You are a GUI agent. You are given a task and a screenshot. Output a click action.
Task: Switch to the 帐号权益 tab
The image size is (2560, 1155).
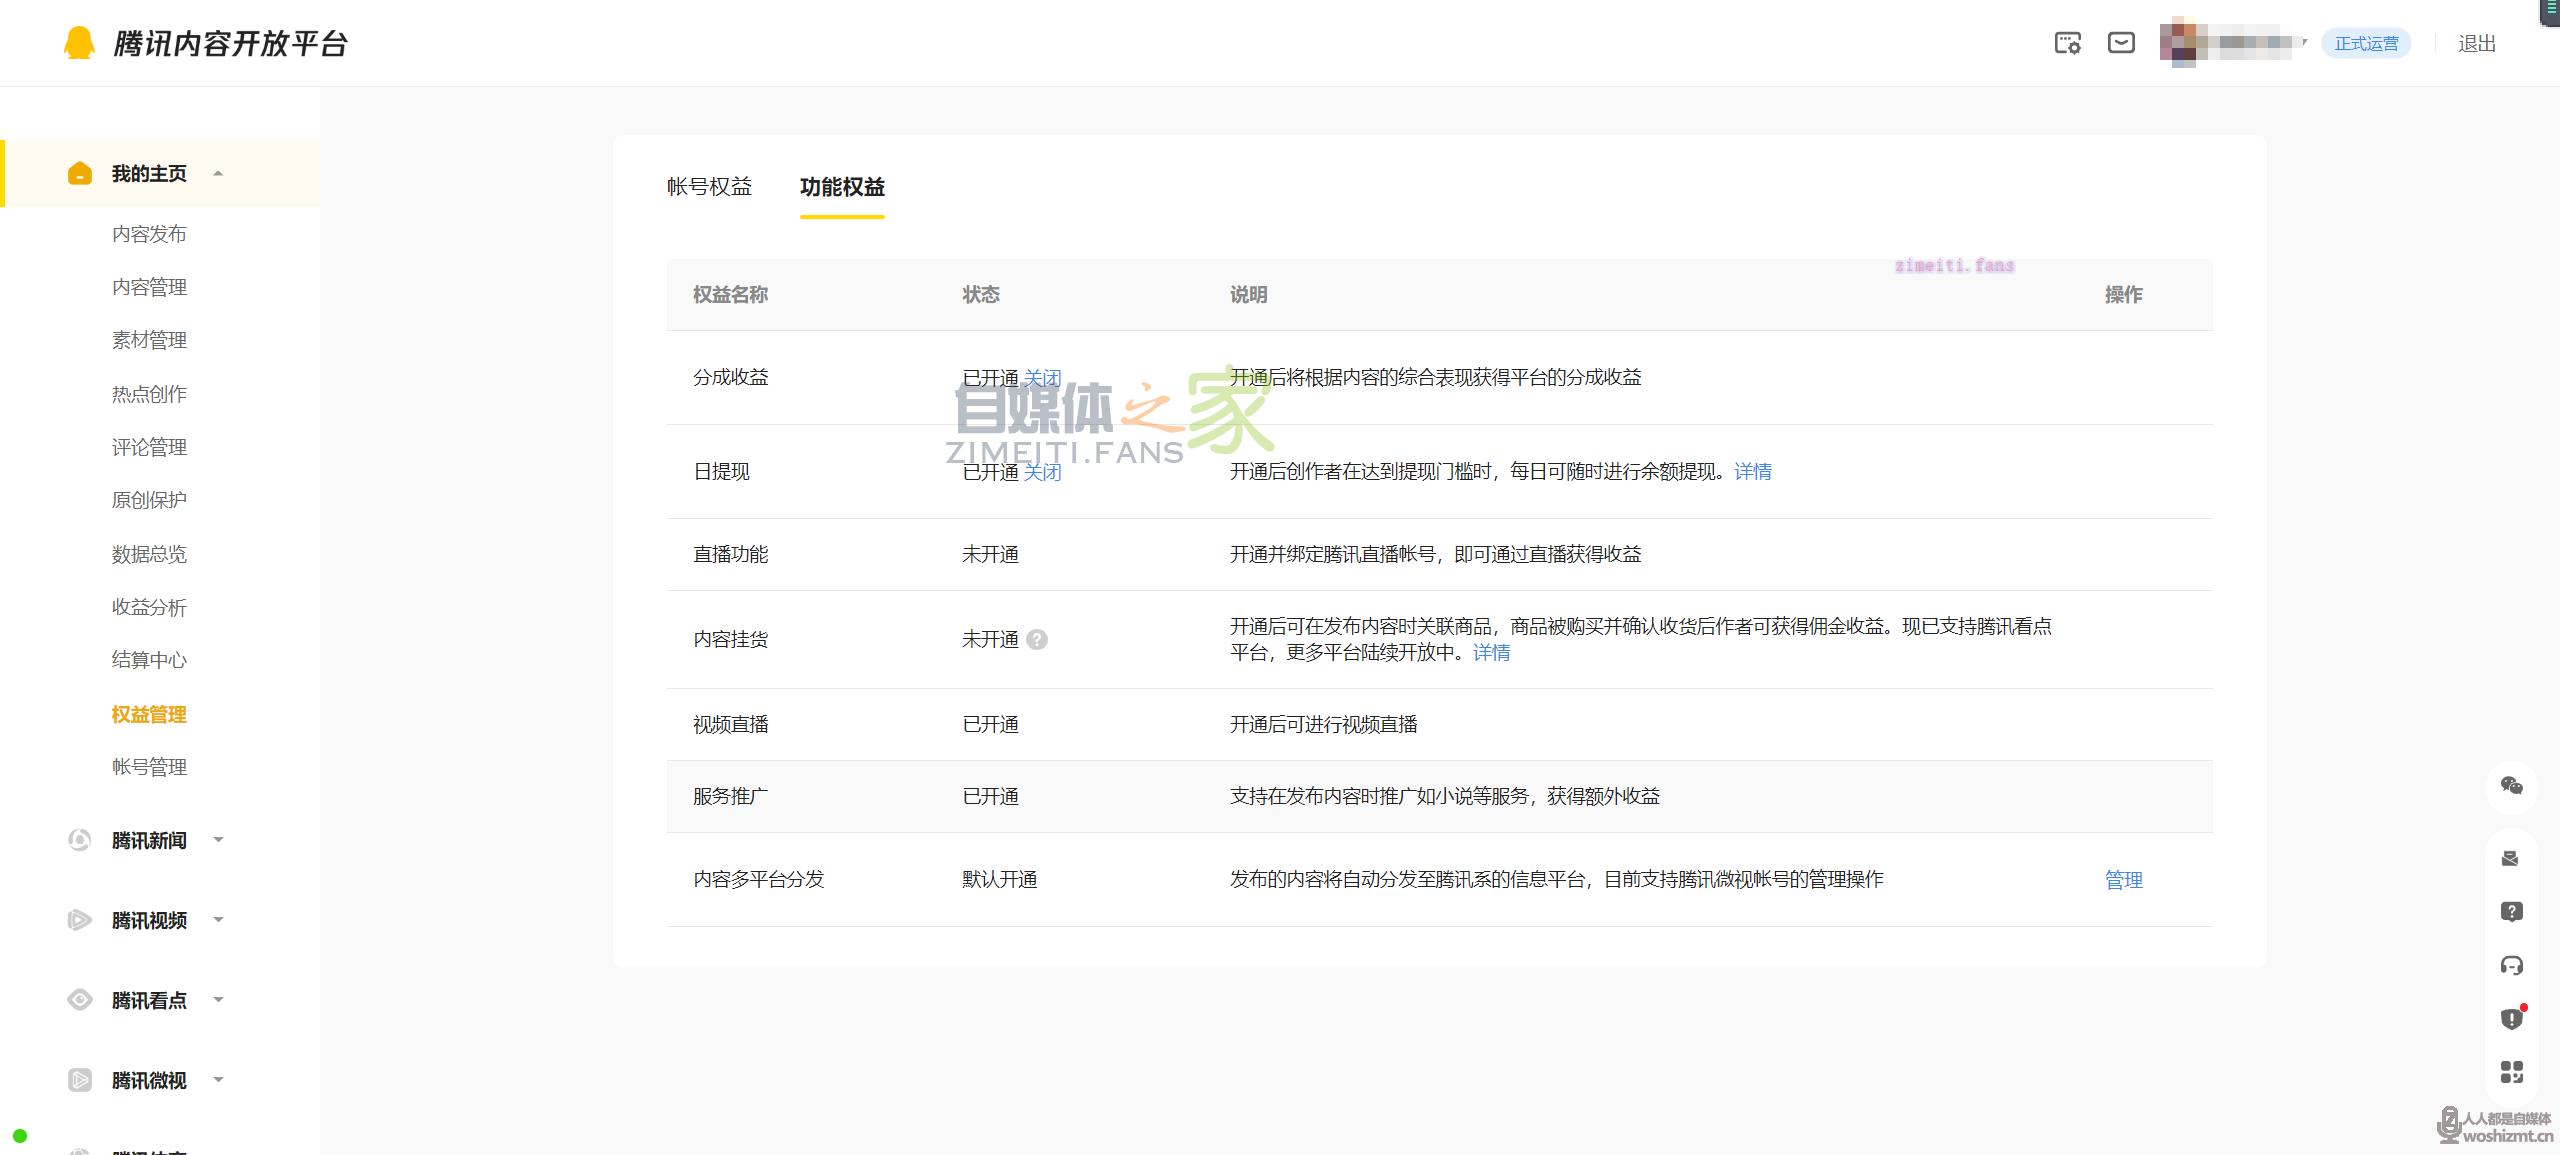point(709,187)
